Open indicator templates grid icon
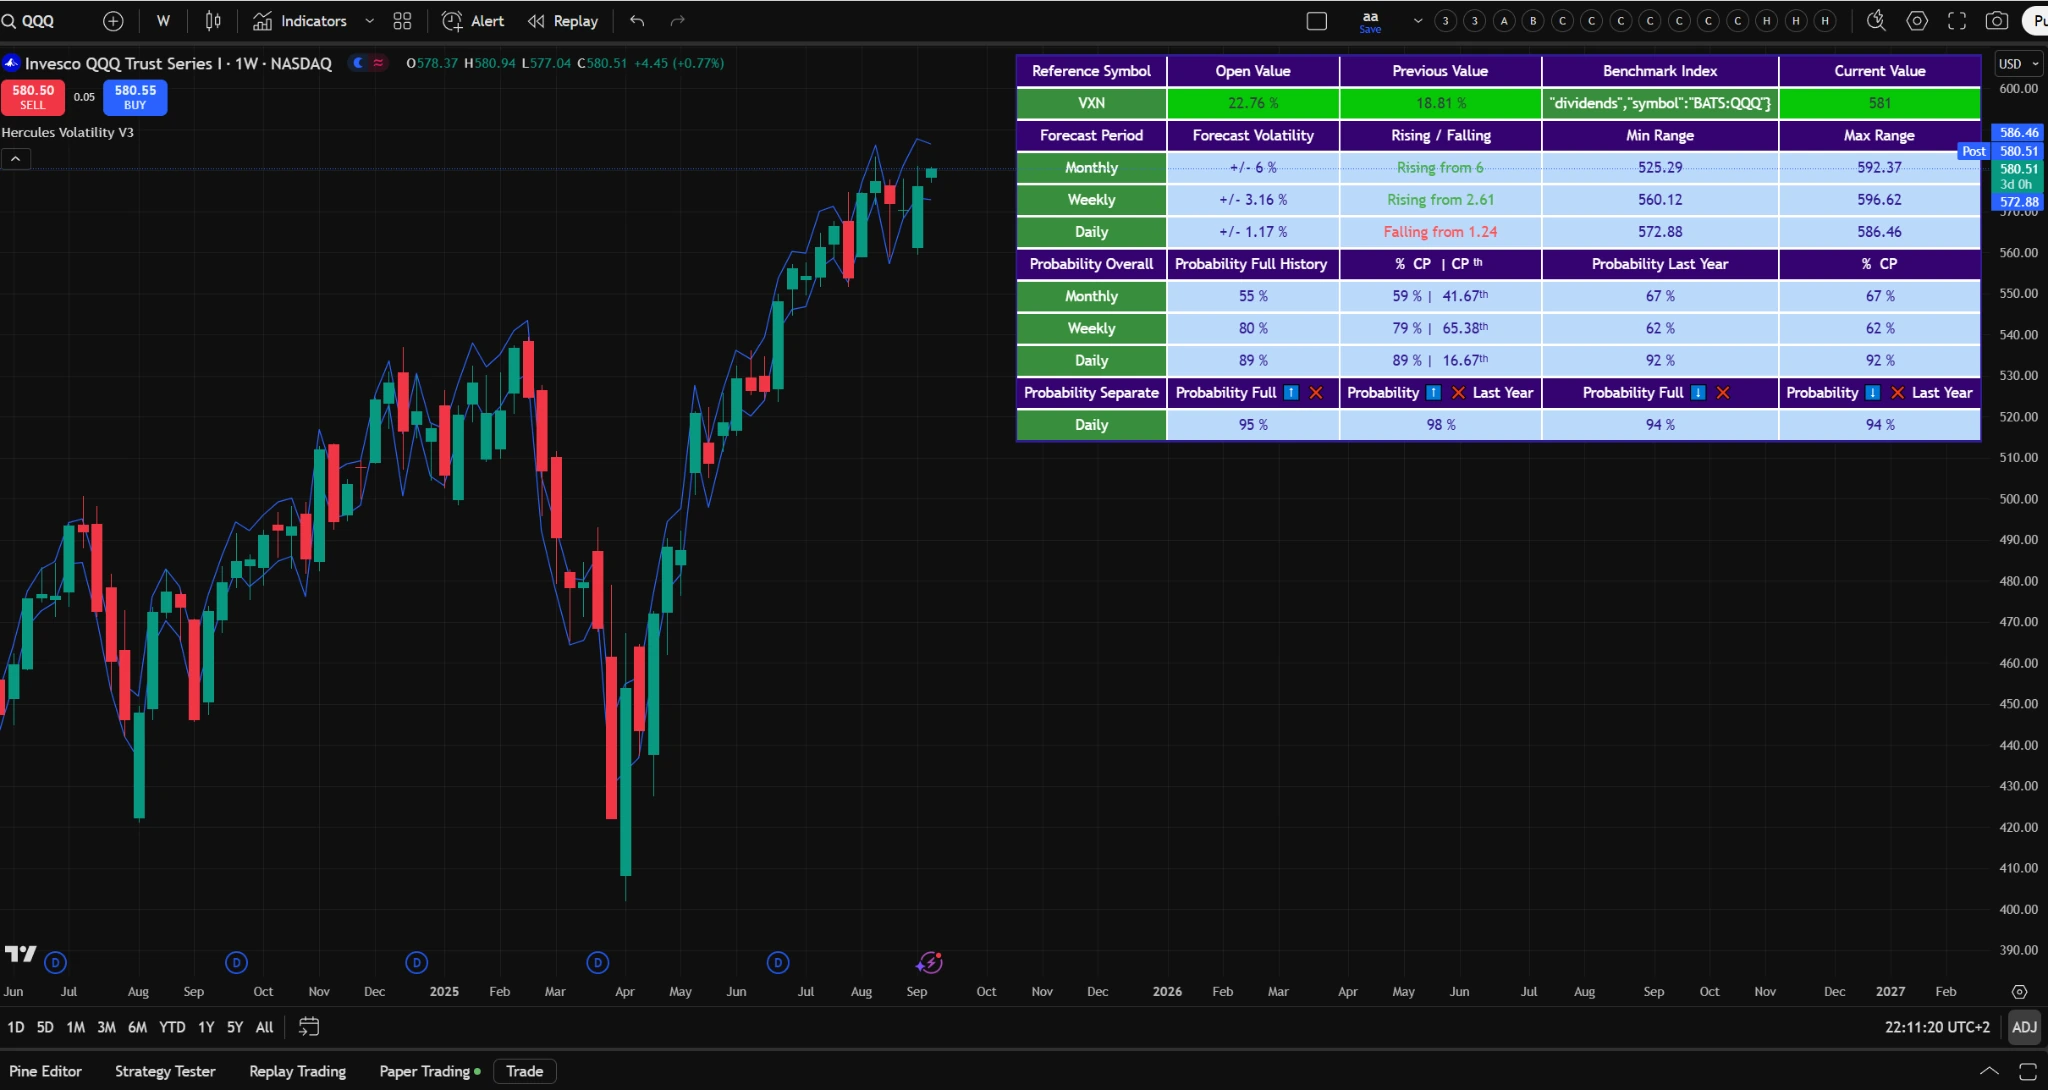The height and width of the screenshot is (1090, 2048). pyautogui.click(x=402, y=21)
